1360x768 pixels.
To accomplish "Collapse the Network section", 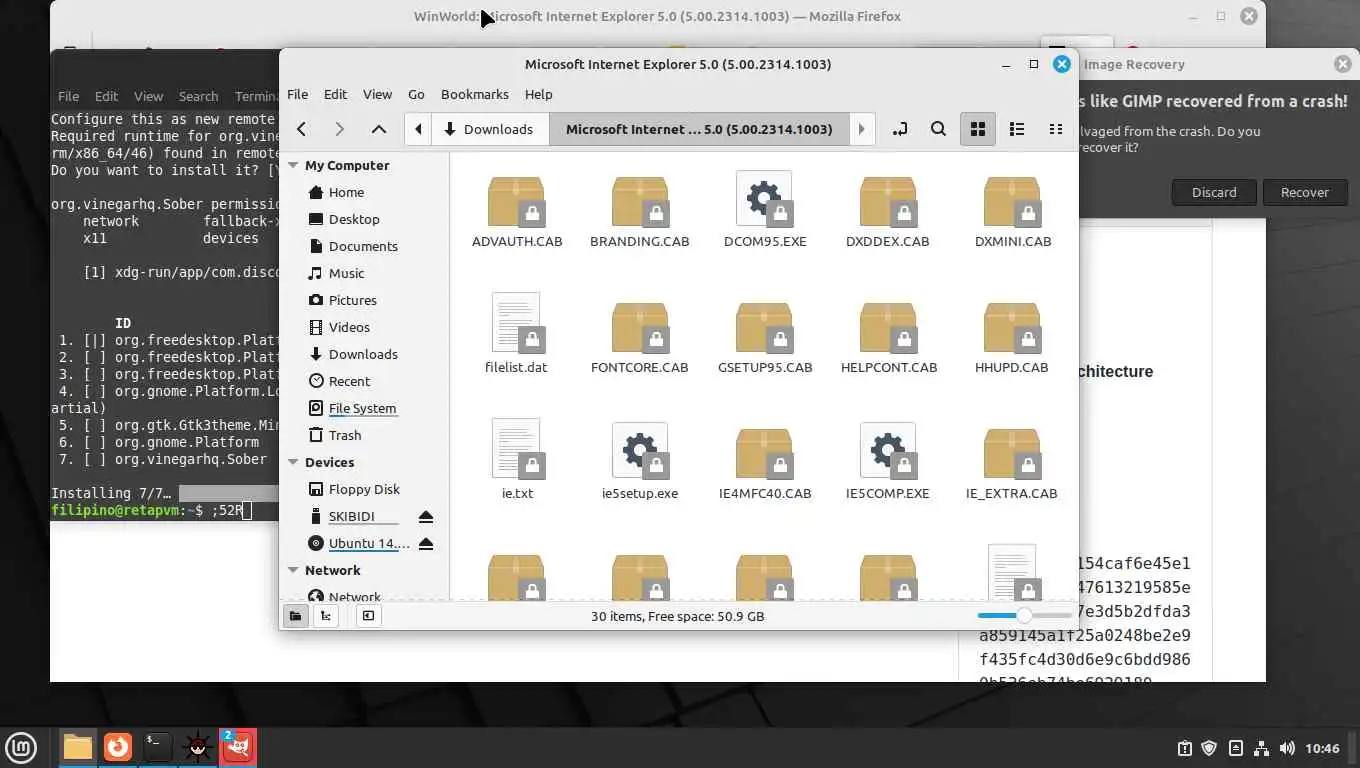I will click(x=294, y=571).
